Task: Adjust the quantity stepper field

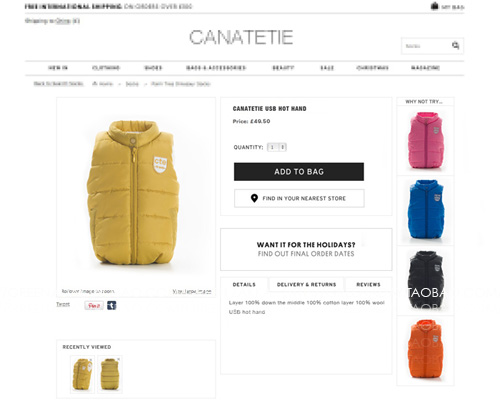Action: (x=277, y=147)
